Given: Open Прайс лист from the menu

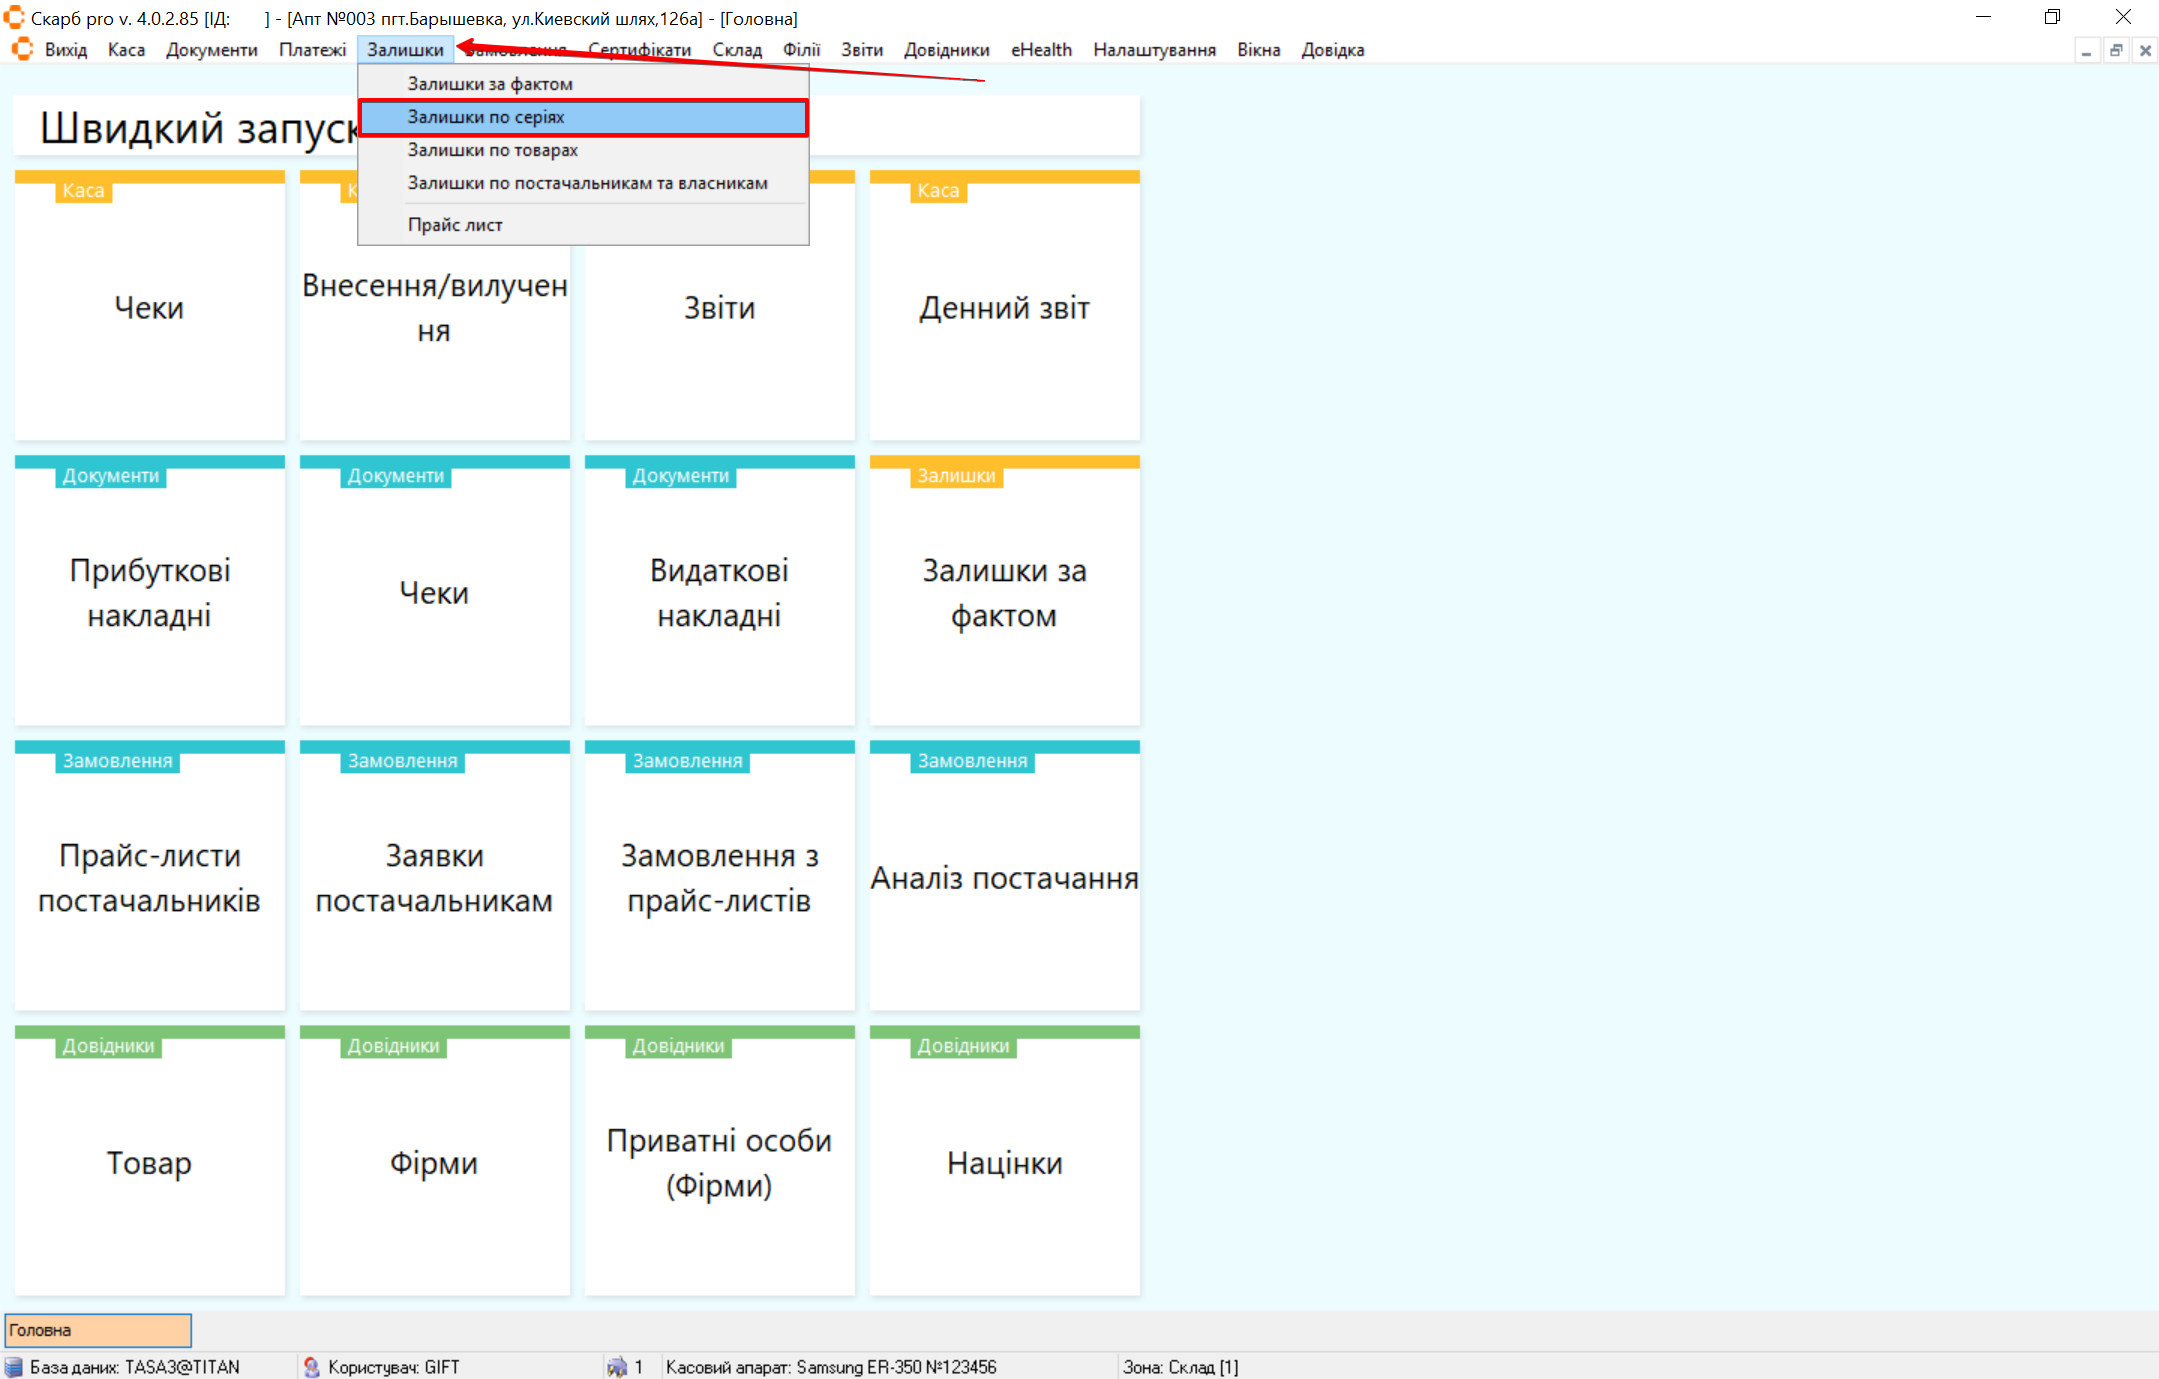Looking at the screenshot, I should pos(455,225).
